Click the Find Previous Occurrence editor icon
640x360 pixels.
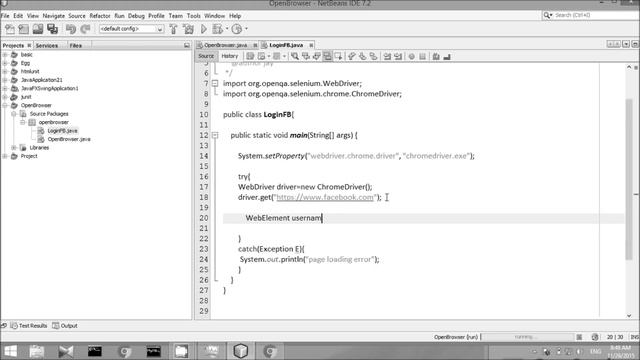[305, 56]
